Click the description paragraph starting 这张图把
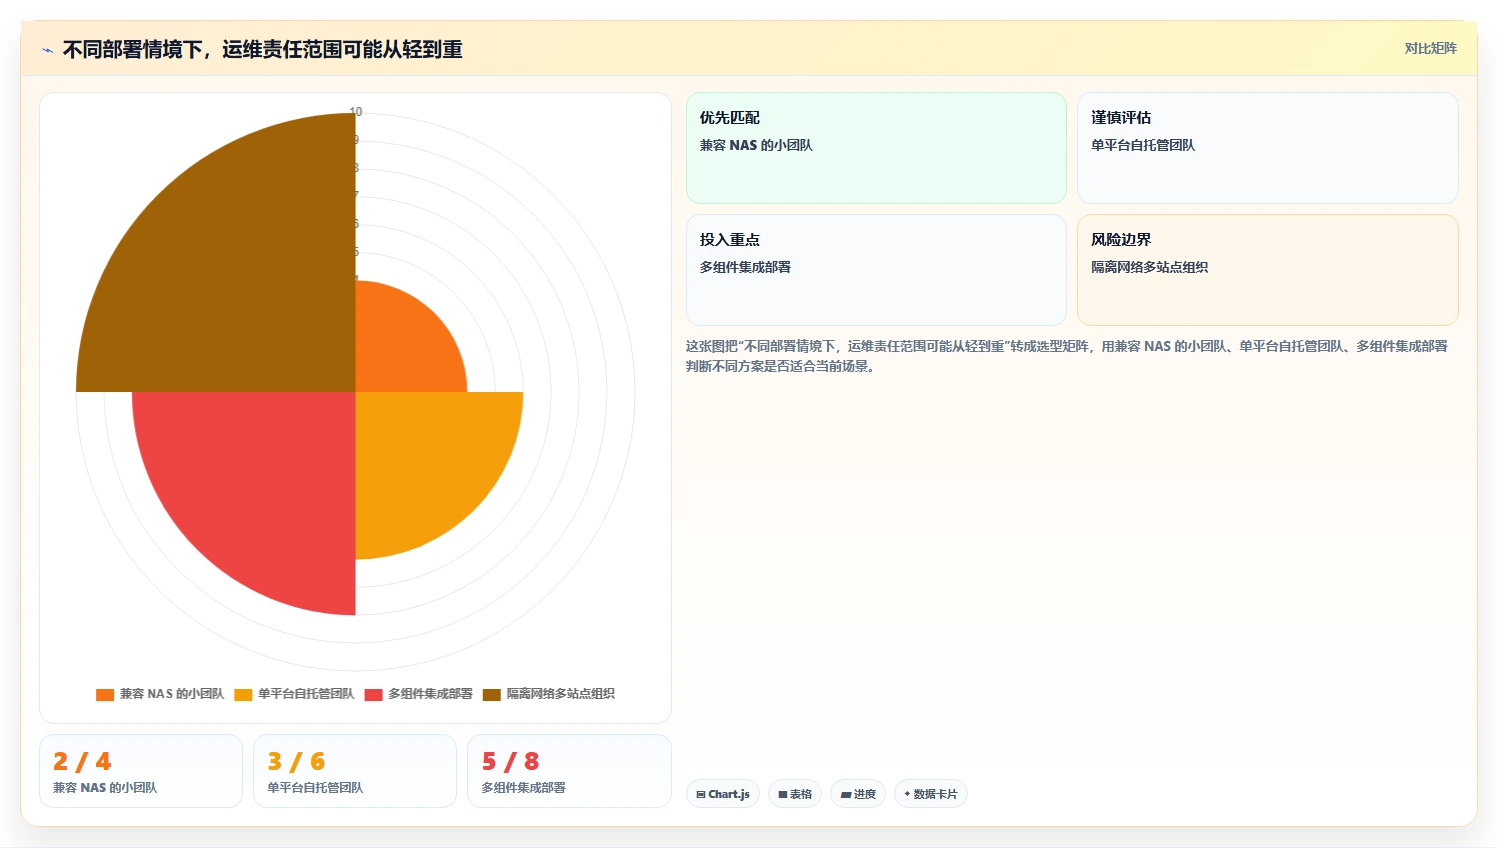Image resolution: width=1498 pixels, height=848 pixels. 1067,356
